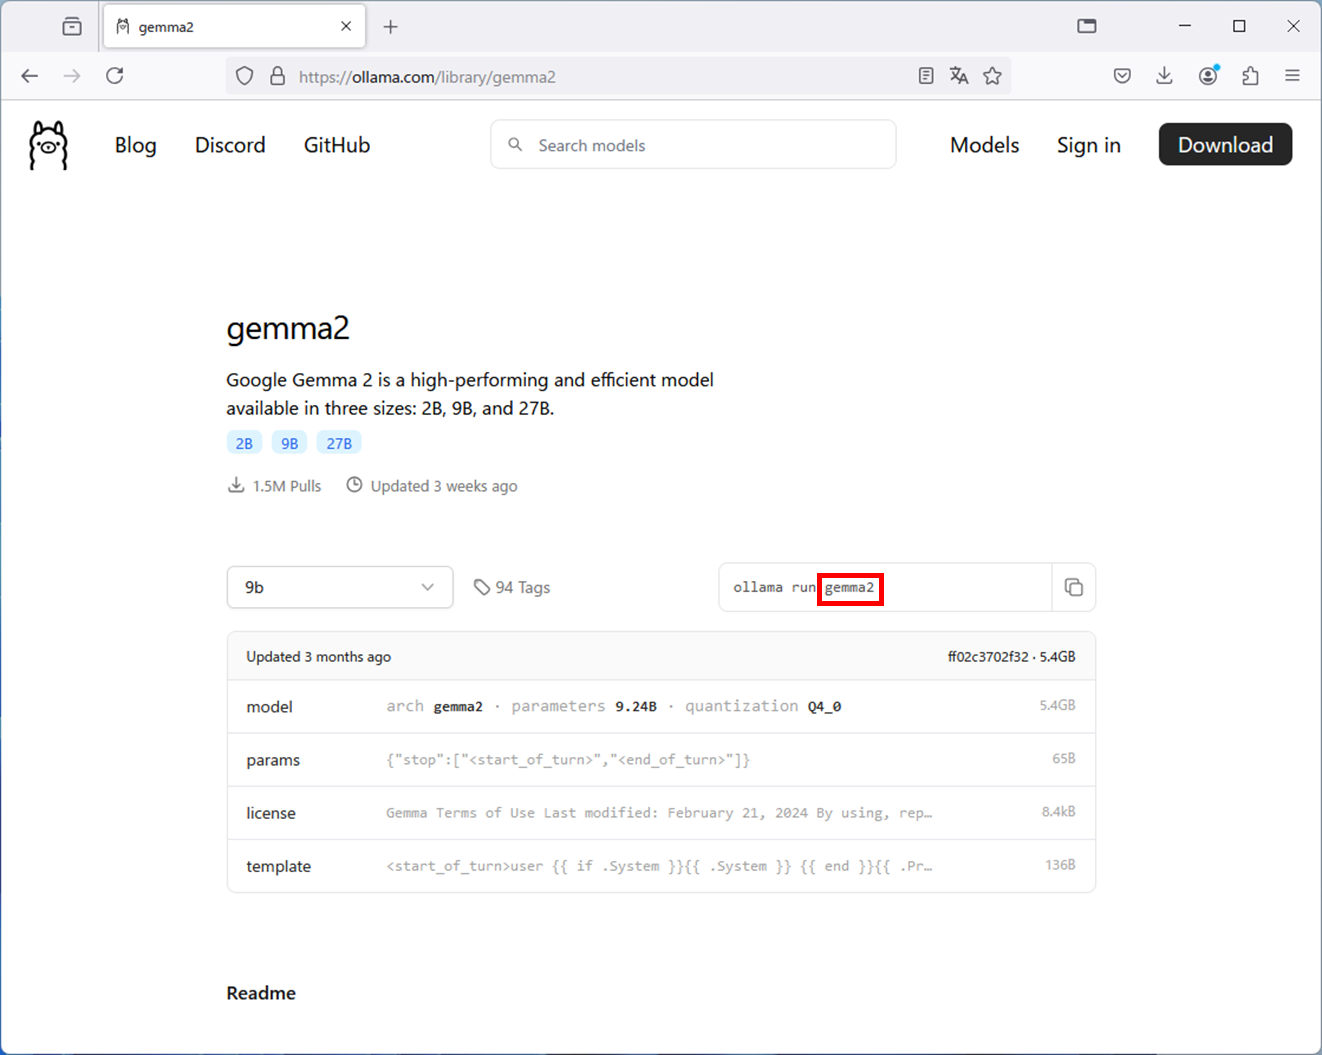Click the translate page icon

(x=958, y=75)
